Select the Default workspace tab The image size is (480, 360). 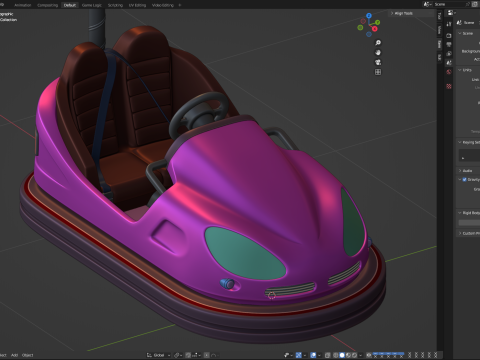click(x=70, y=5)
